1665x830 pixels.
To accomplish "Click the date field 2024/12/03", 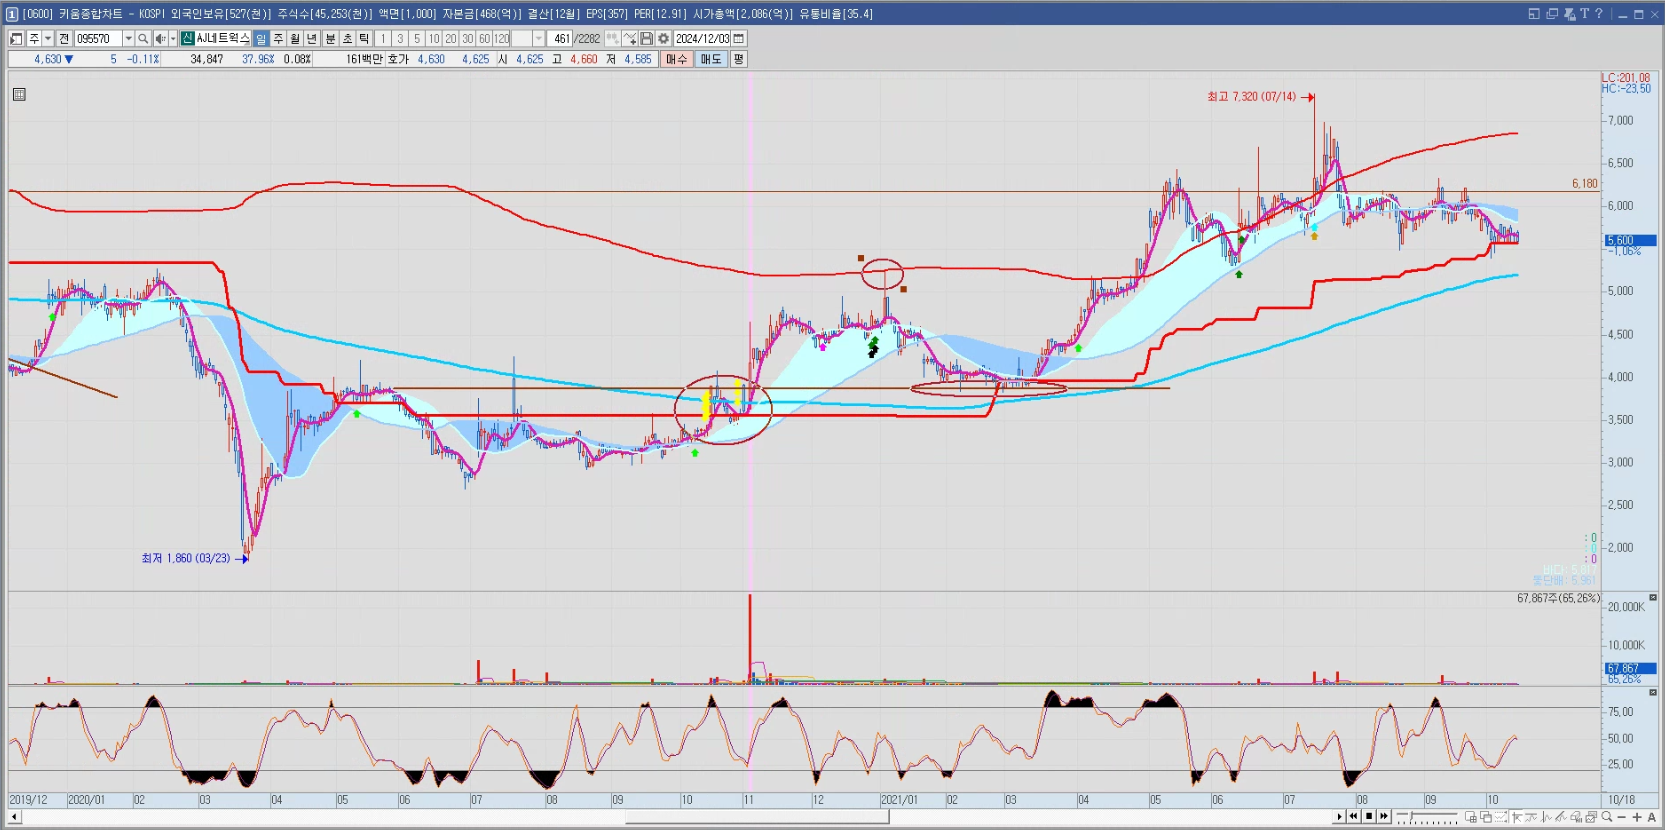I will point(703,38).
